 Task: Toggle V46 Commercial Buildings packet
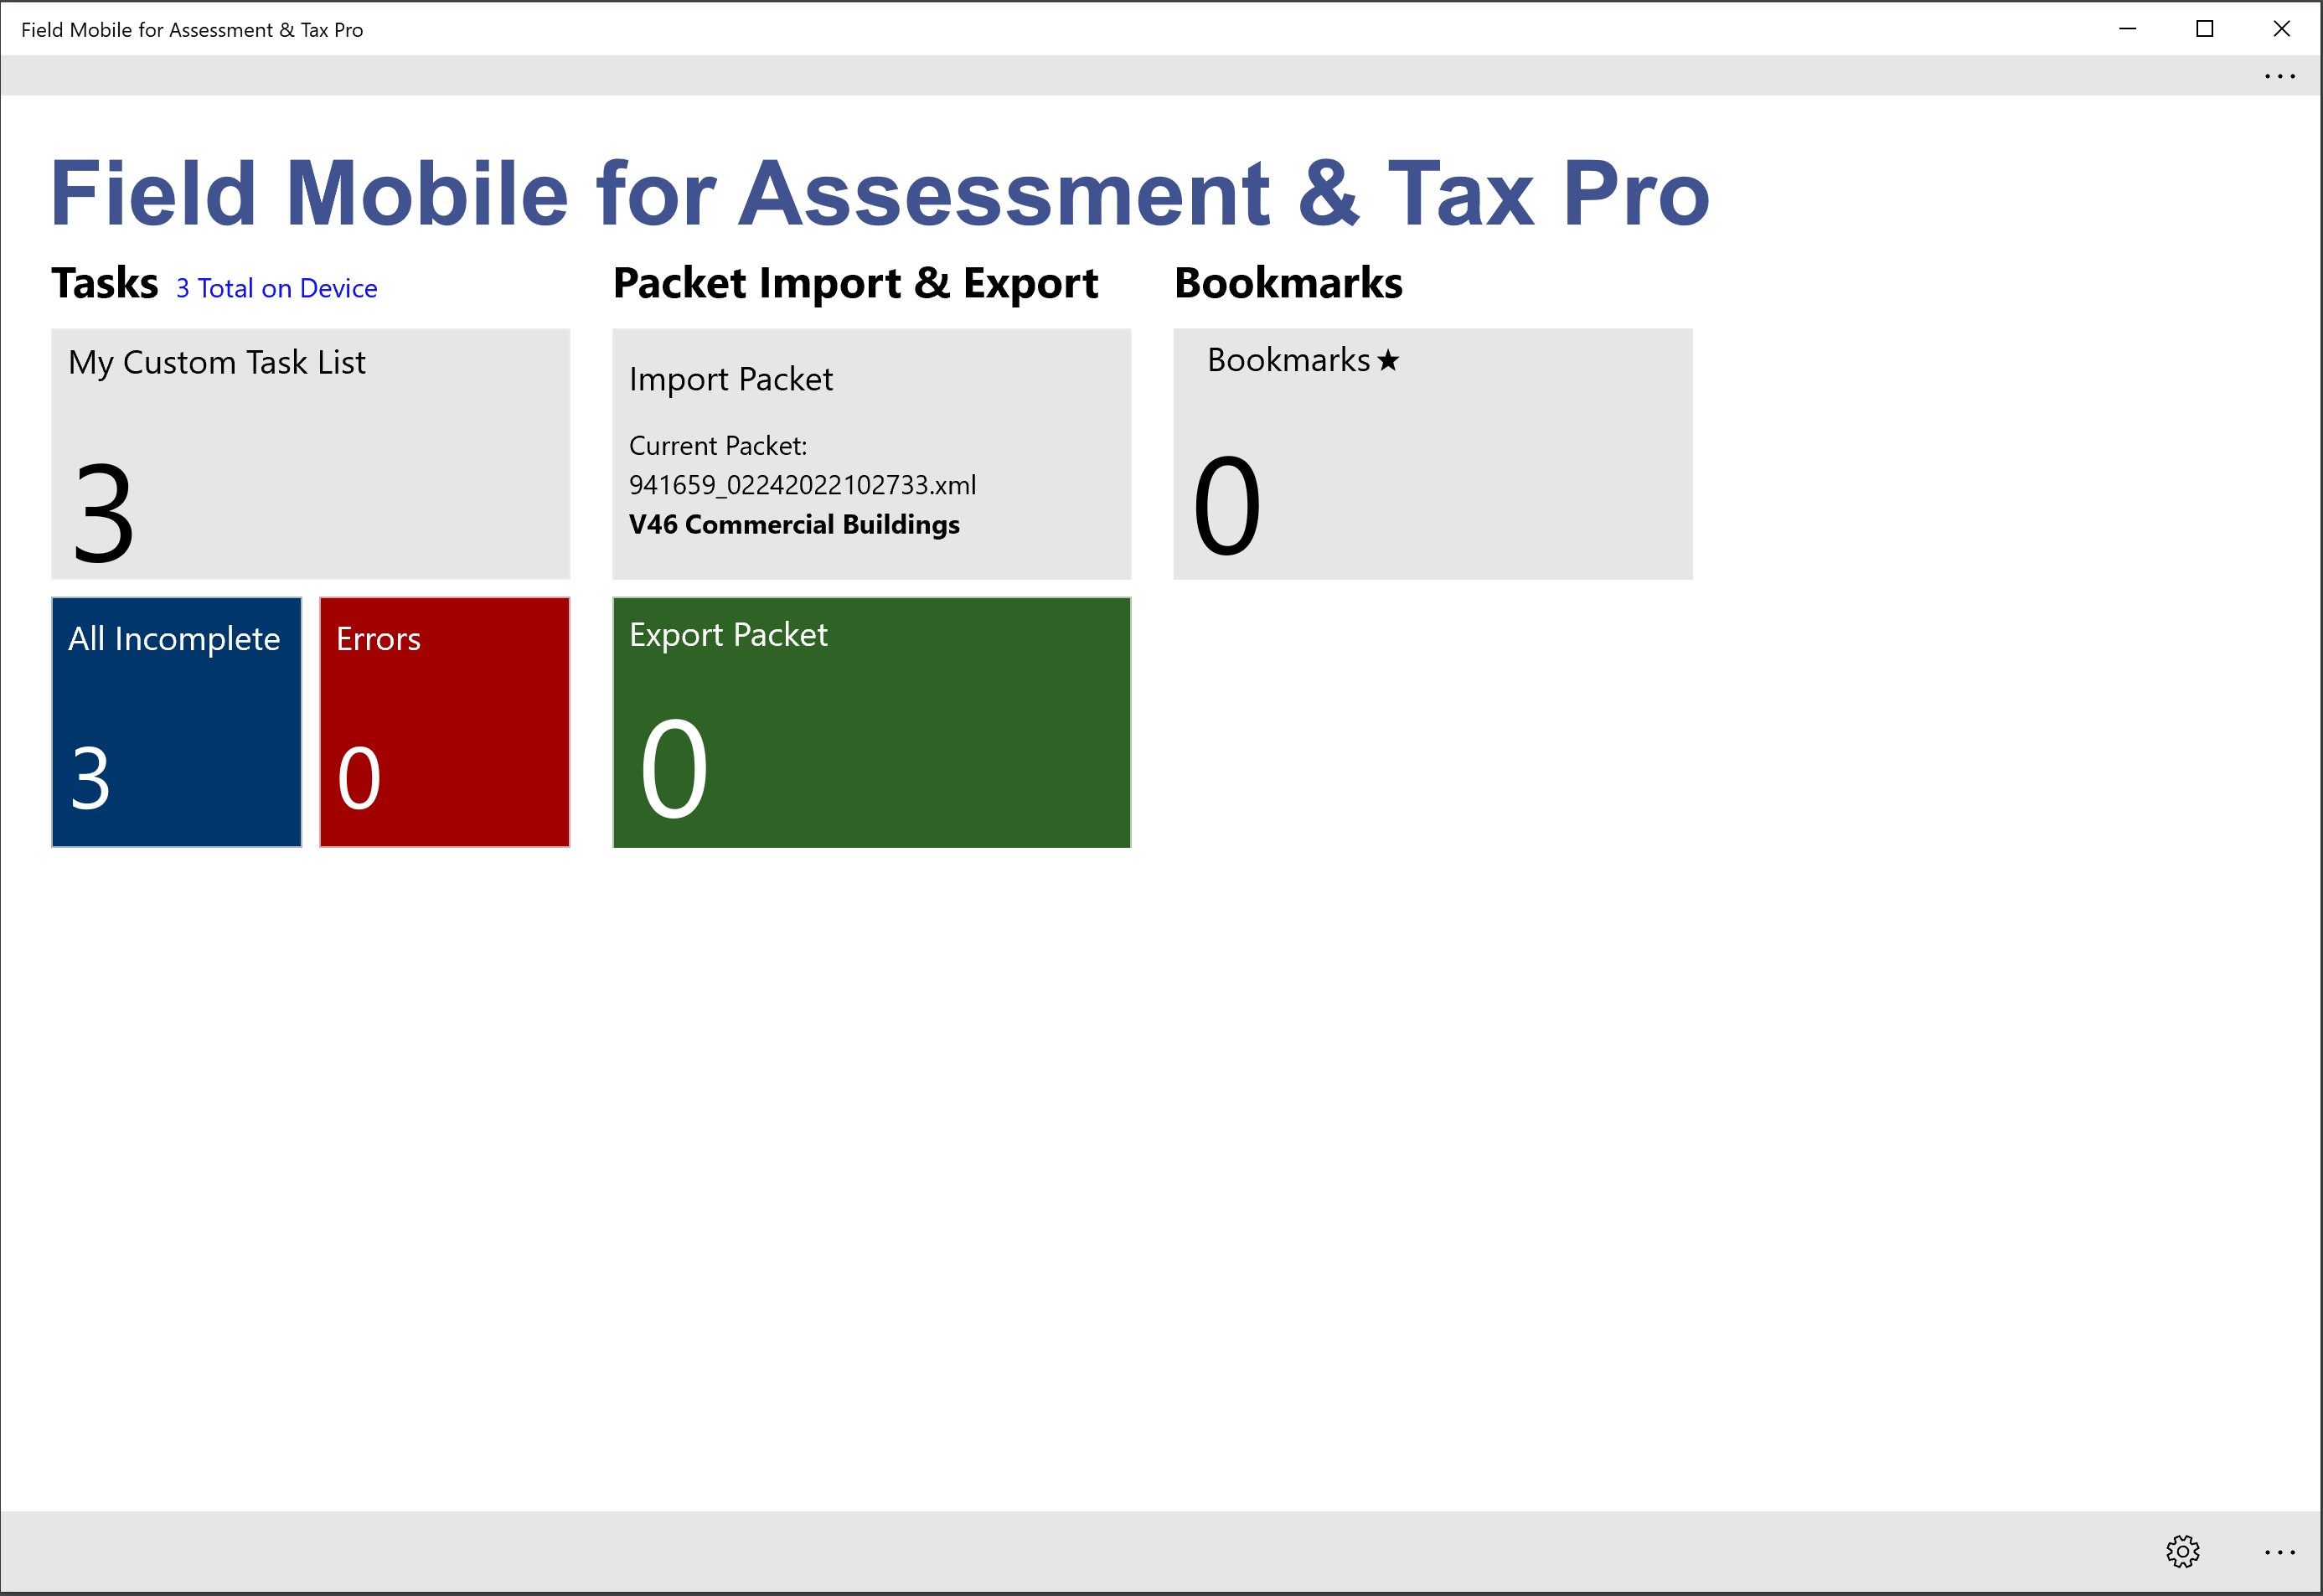(796, 523)
